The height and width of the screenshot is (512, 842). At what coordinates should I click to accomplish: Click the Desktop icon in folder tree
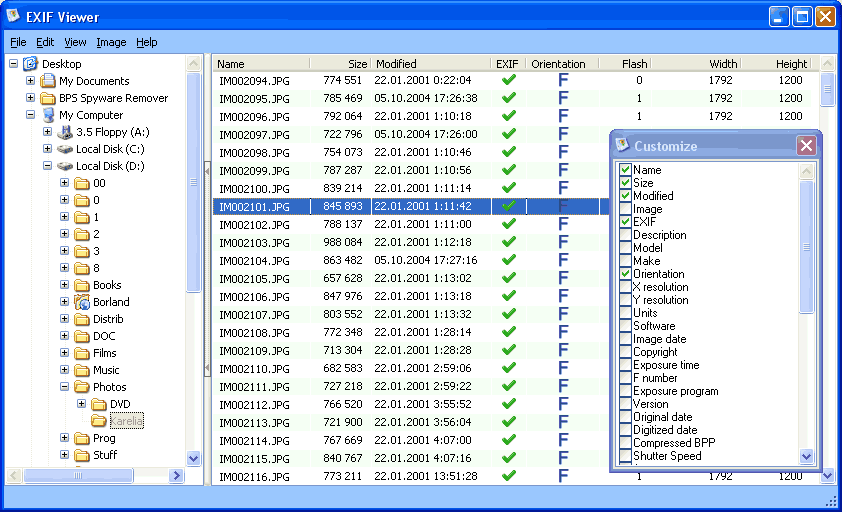pos(31,64)
